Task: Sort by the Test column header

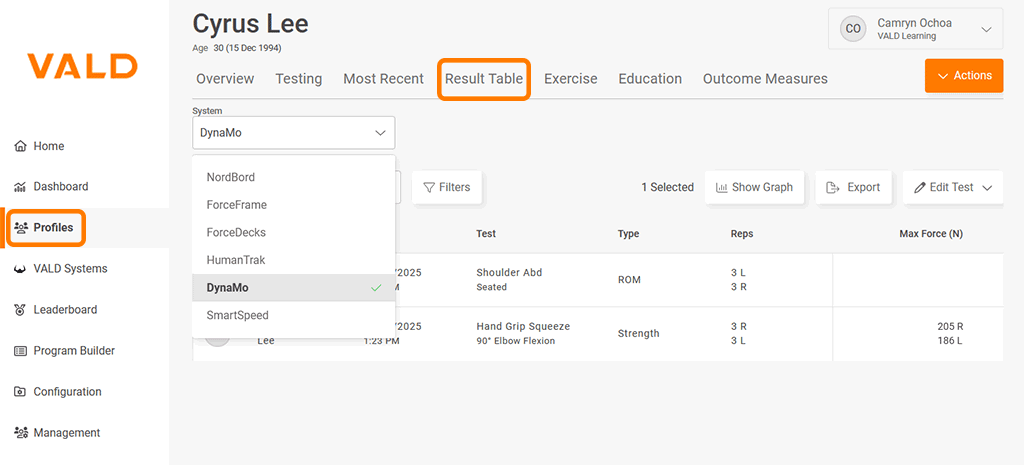Action: [x=486, y=234]
